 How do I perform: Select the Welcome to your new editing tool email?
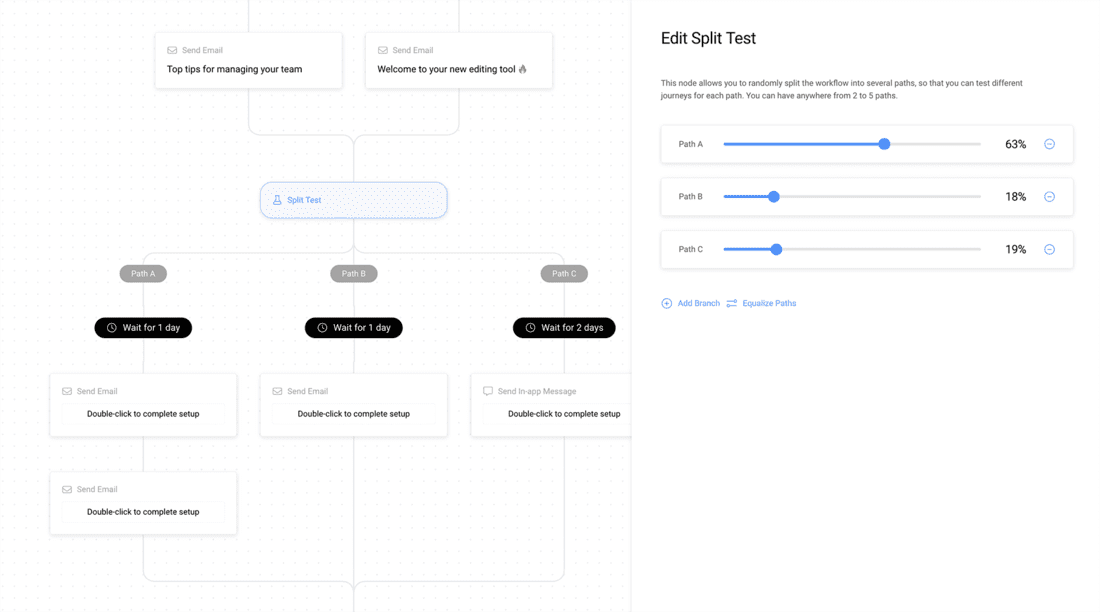click(458, 61)
